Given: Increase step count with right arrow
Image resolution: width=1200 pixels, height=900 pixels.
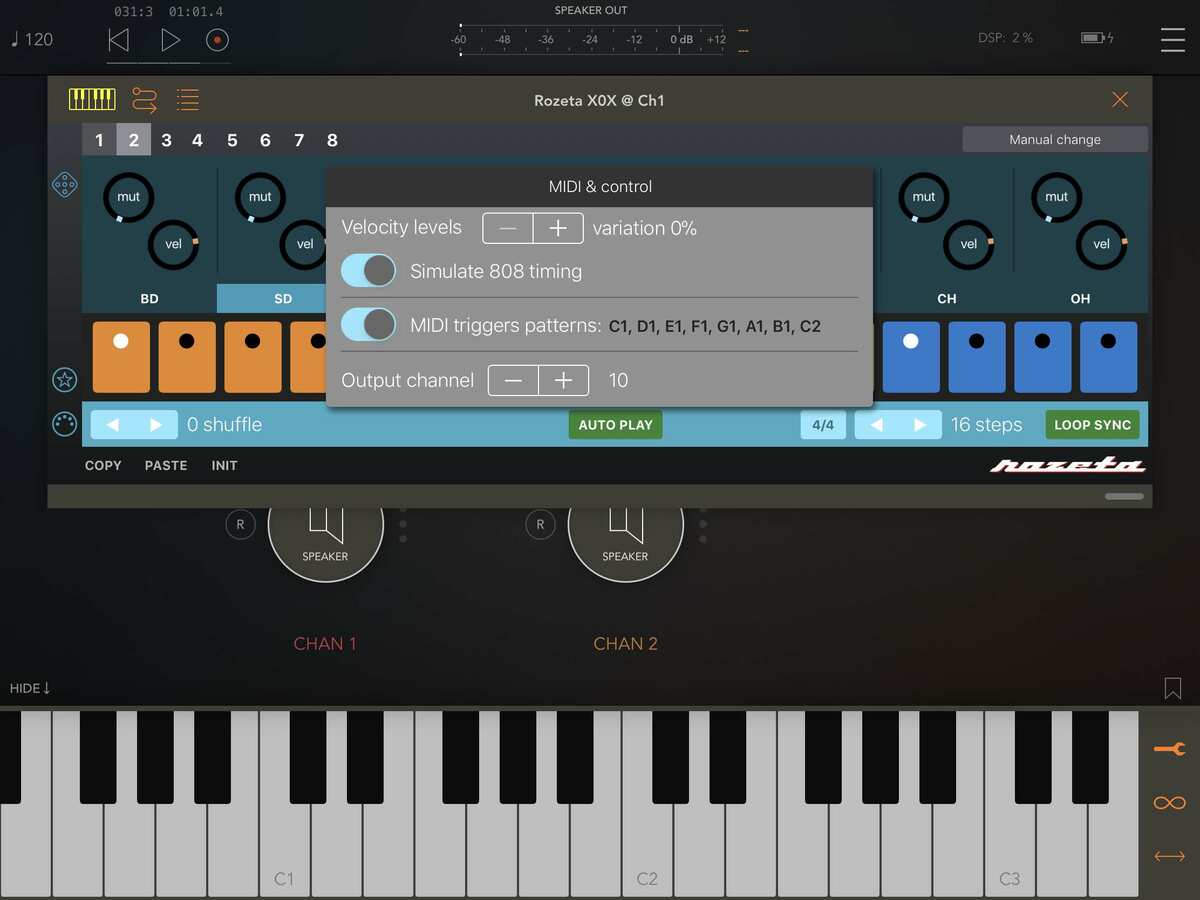Looking at the screenshot, I should click(921, 425).
